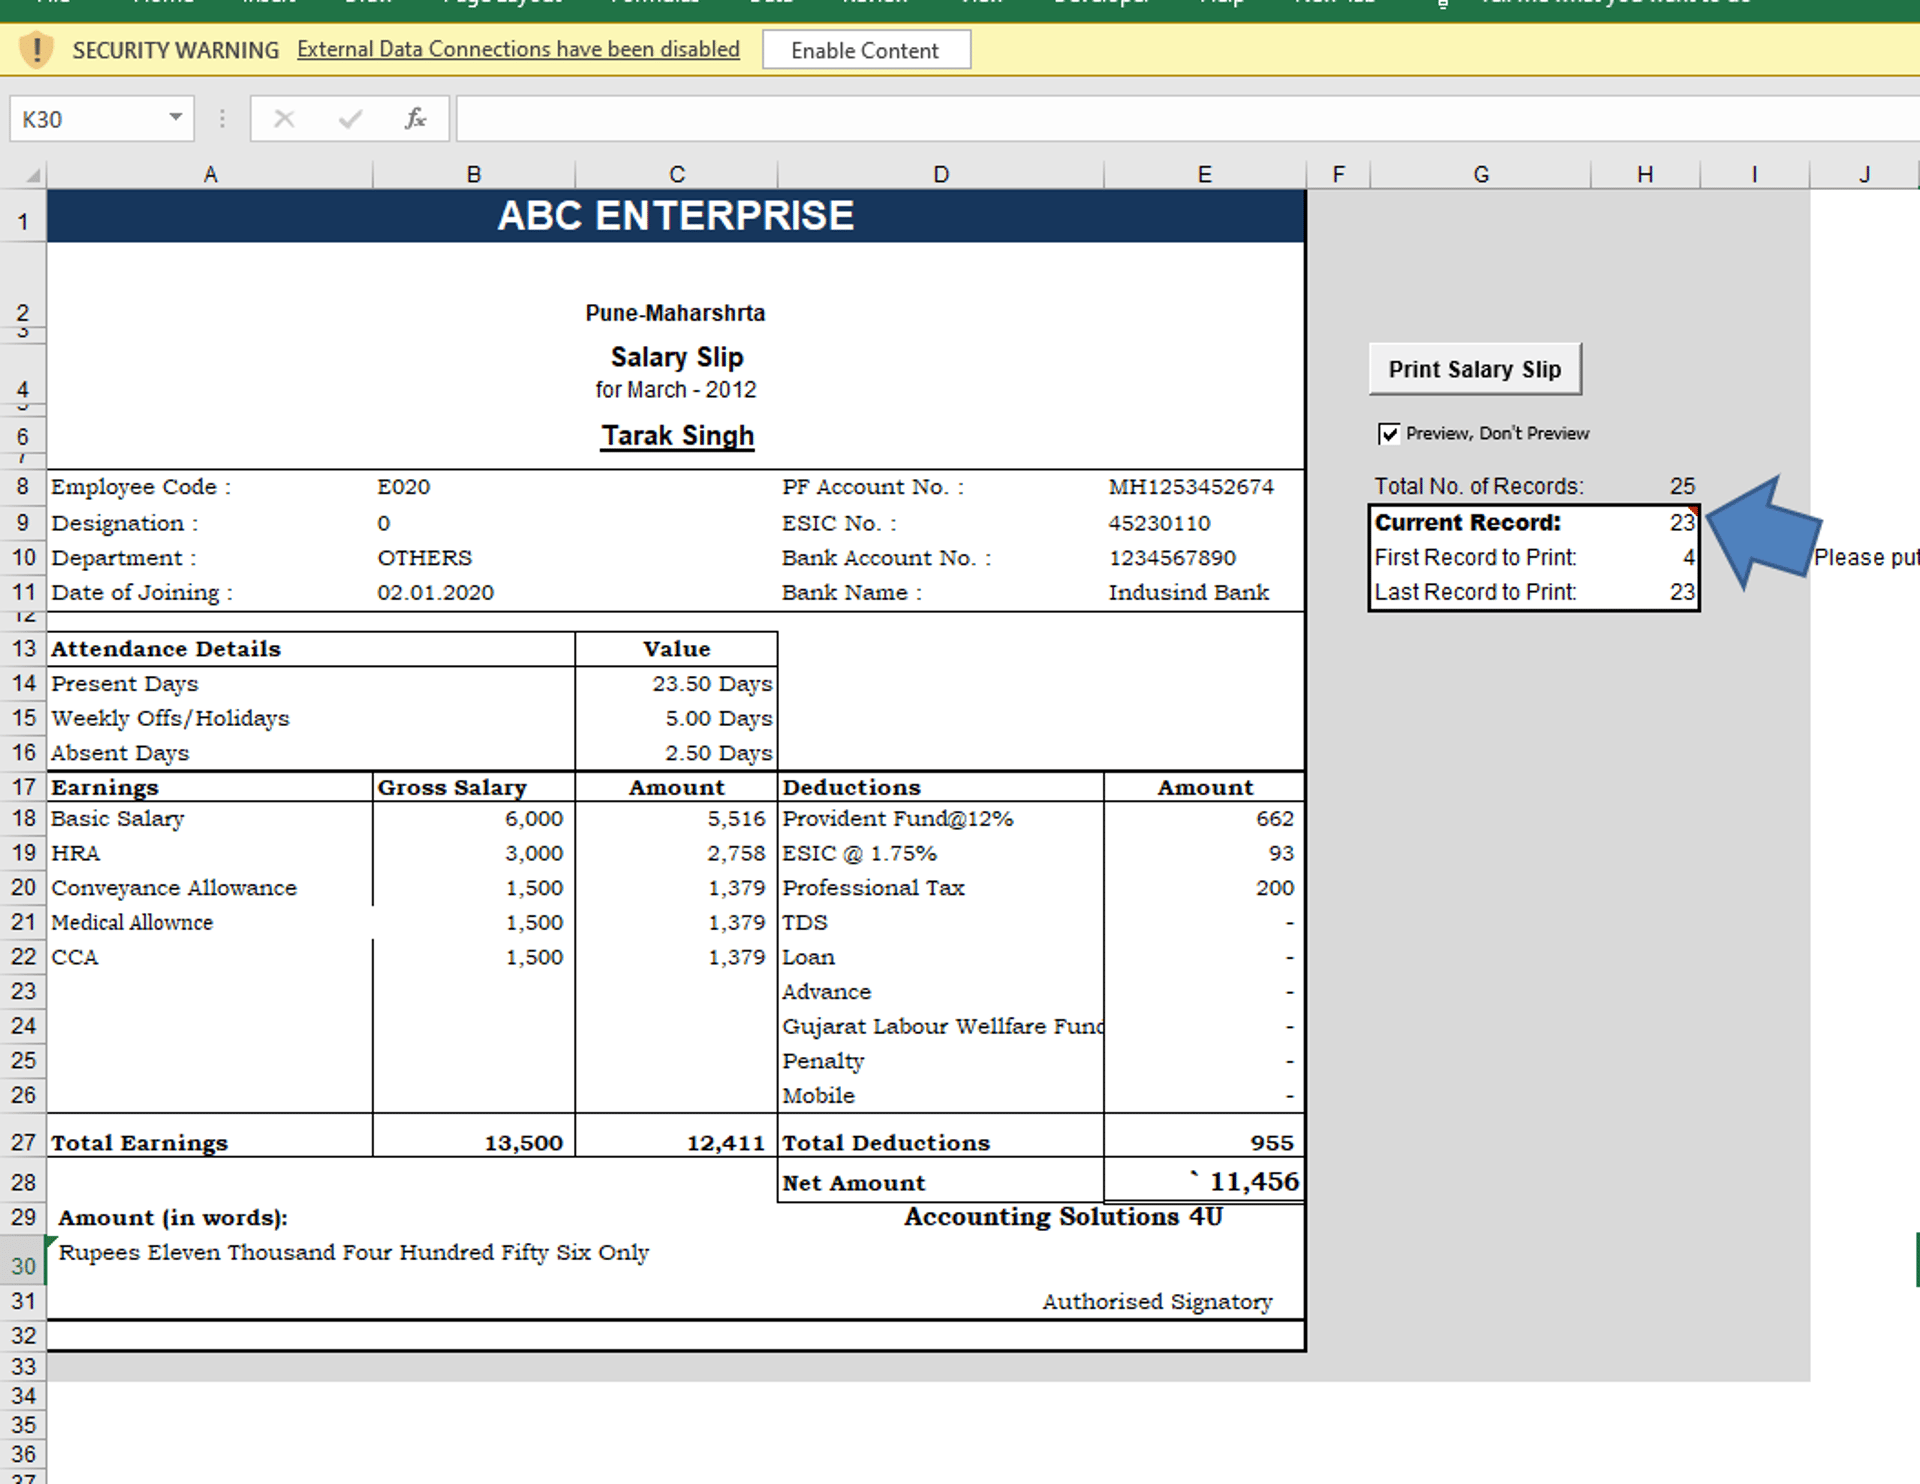Click the security warning shield icon
Screen dimensions: 1920x1484
click(x=37, y=49)
